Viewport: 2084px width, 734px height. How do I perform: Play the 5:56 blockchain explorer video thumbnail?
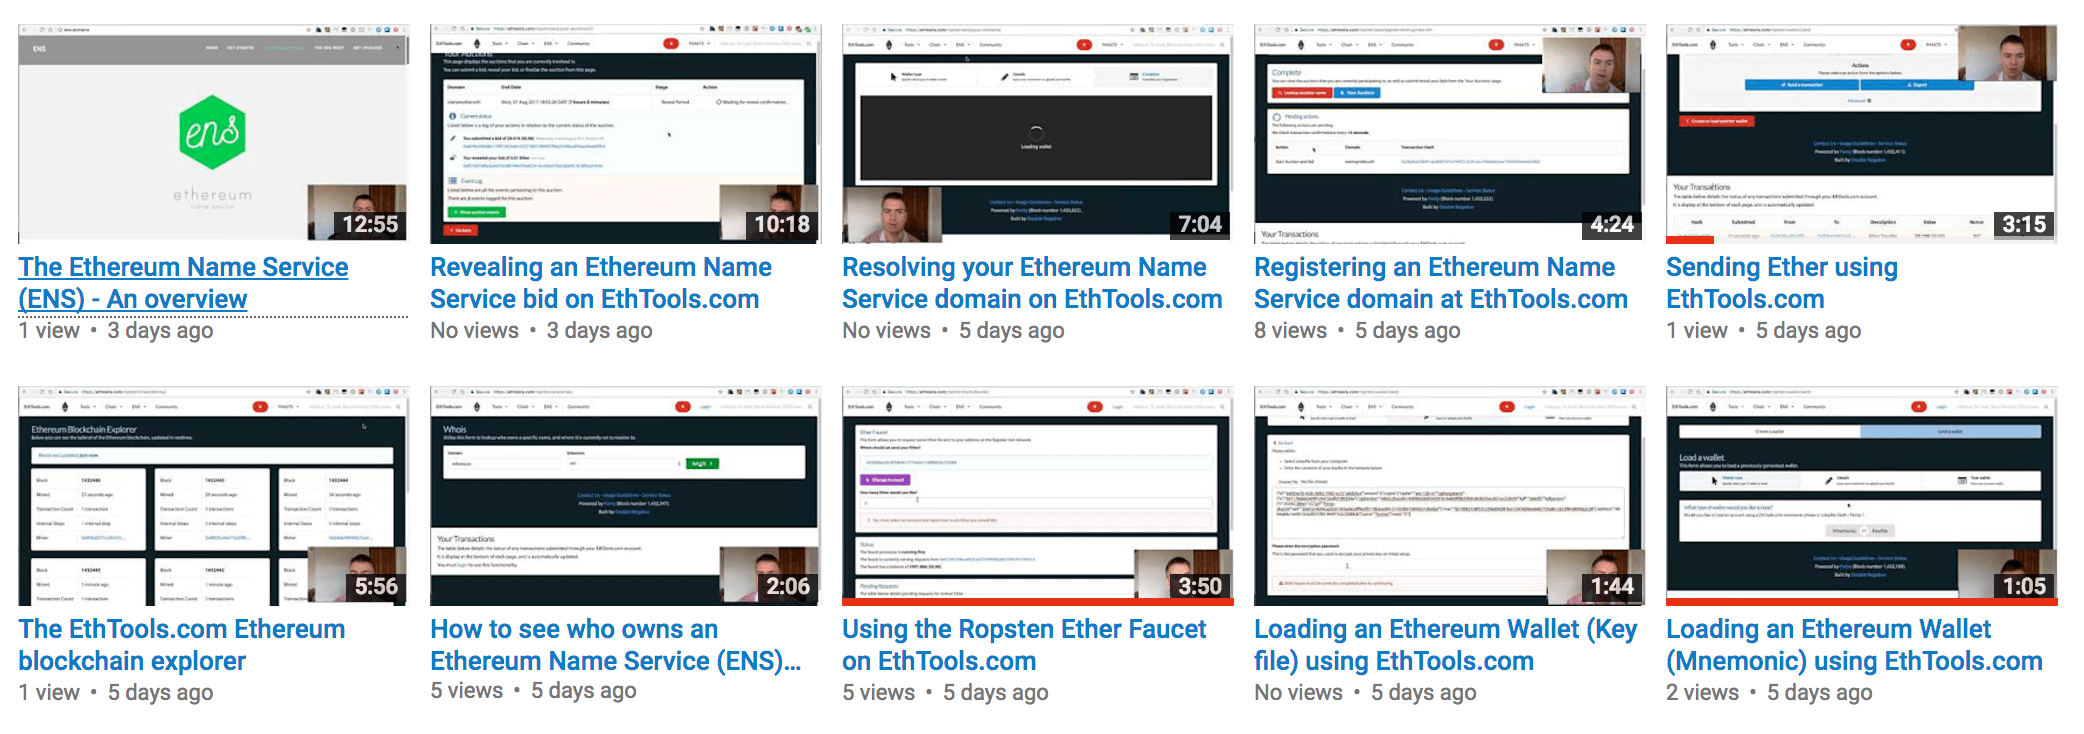pyautogui.click(x=213, y=496)
